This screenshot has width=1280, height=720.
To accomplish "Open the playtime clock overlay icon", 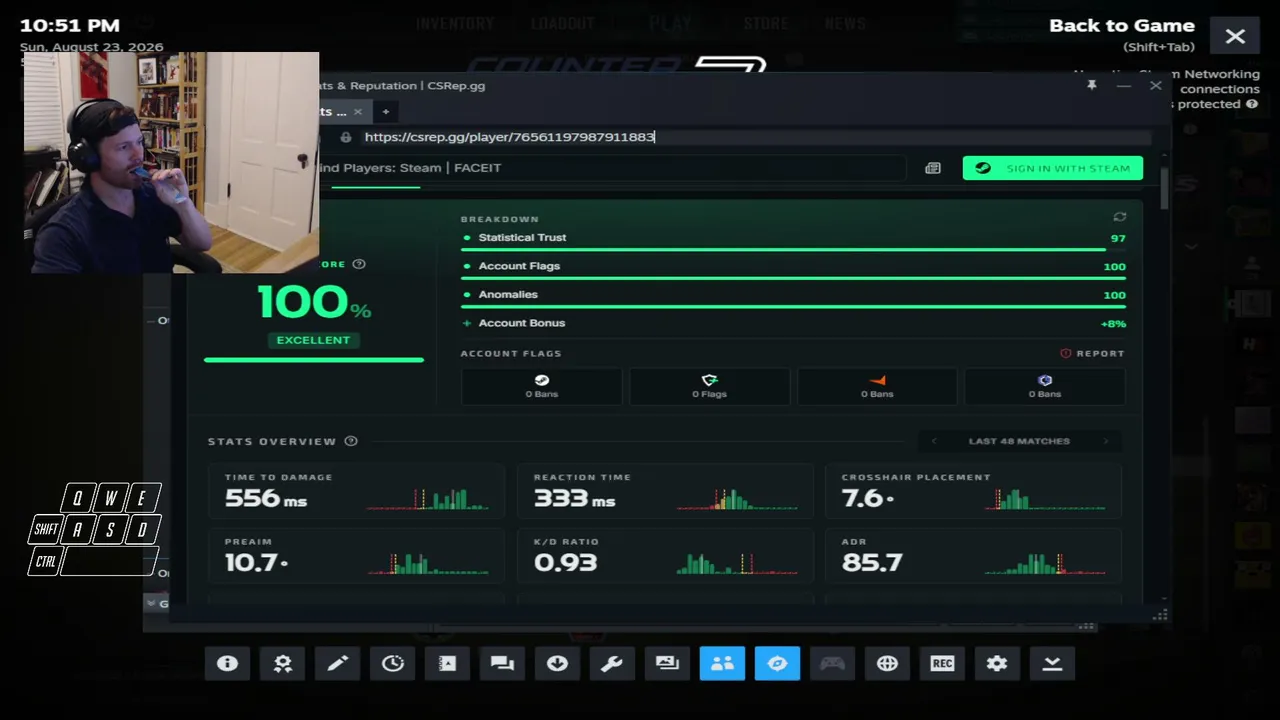I will coord(392,663).
